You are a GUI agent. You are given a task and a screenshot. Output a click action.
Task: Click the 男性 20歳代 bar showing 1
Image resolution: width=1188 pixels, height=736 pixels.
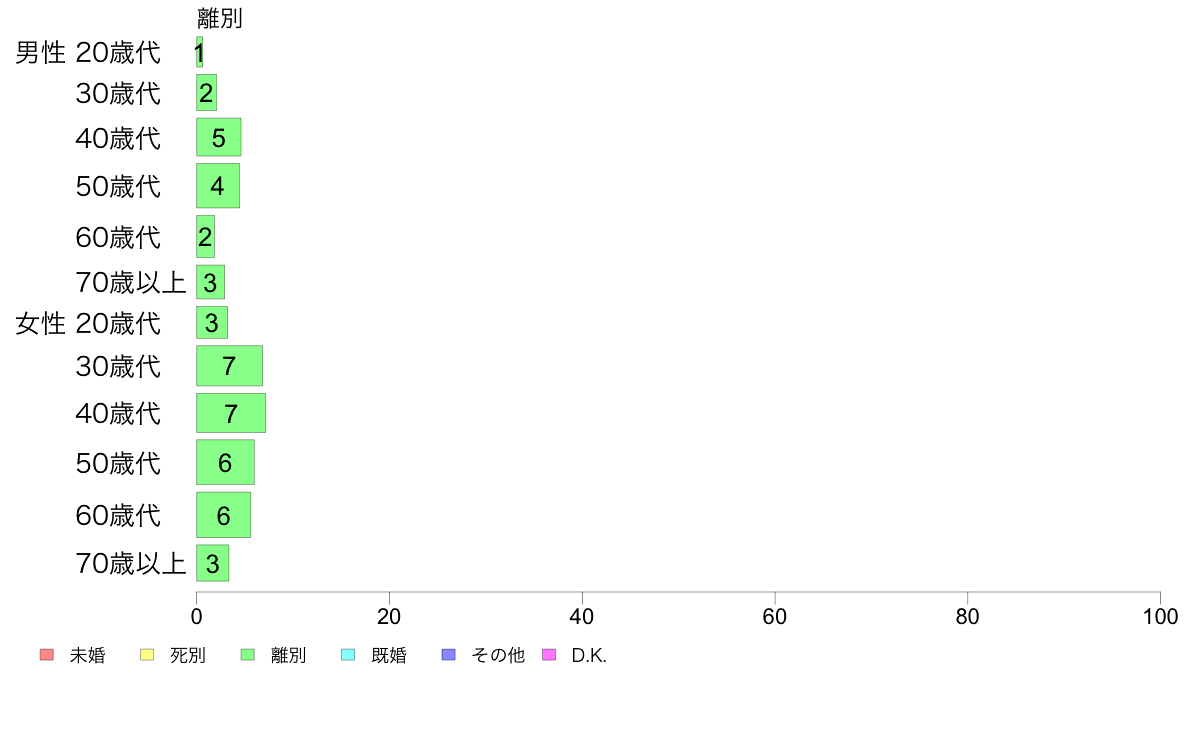point(199,52)
